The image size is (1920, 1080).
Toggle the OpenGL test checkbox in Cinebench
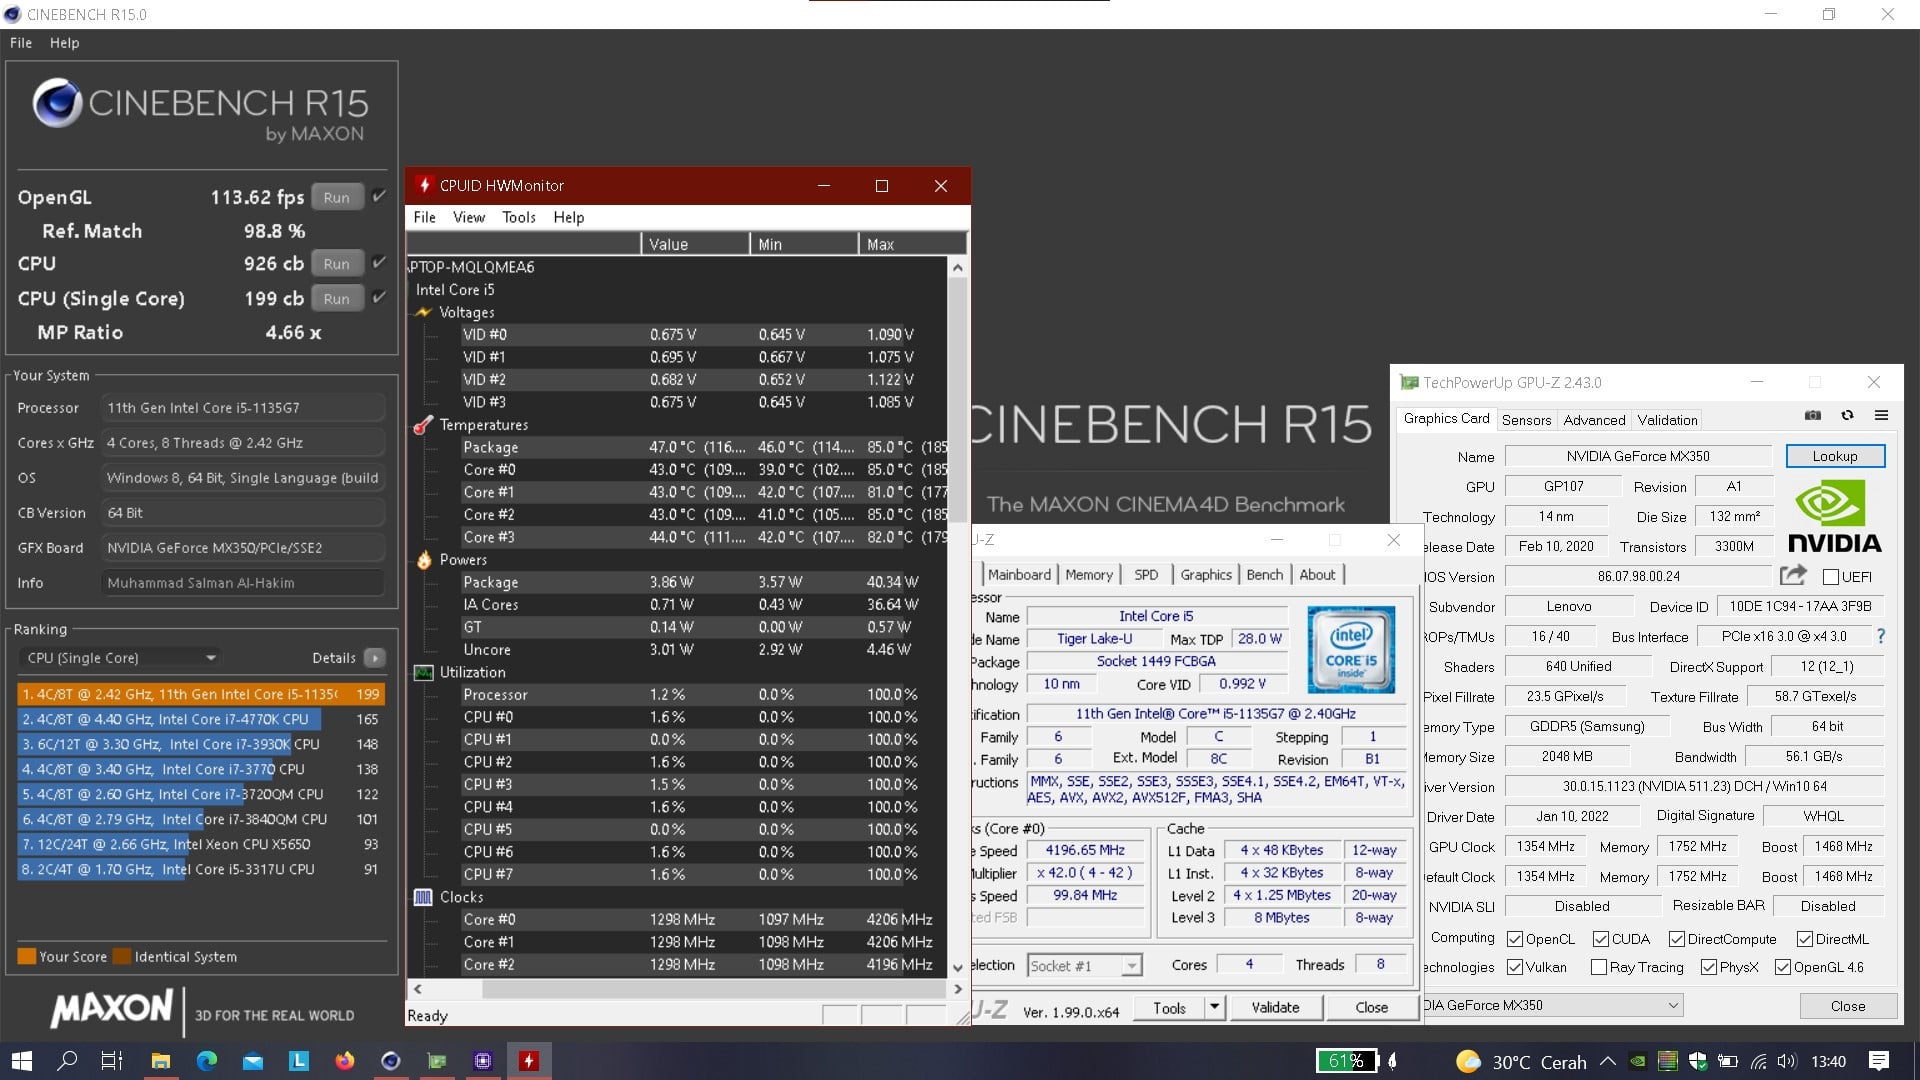coord(379,196)
